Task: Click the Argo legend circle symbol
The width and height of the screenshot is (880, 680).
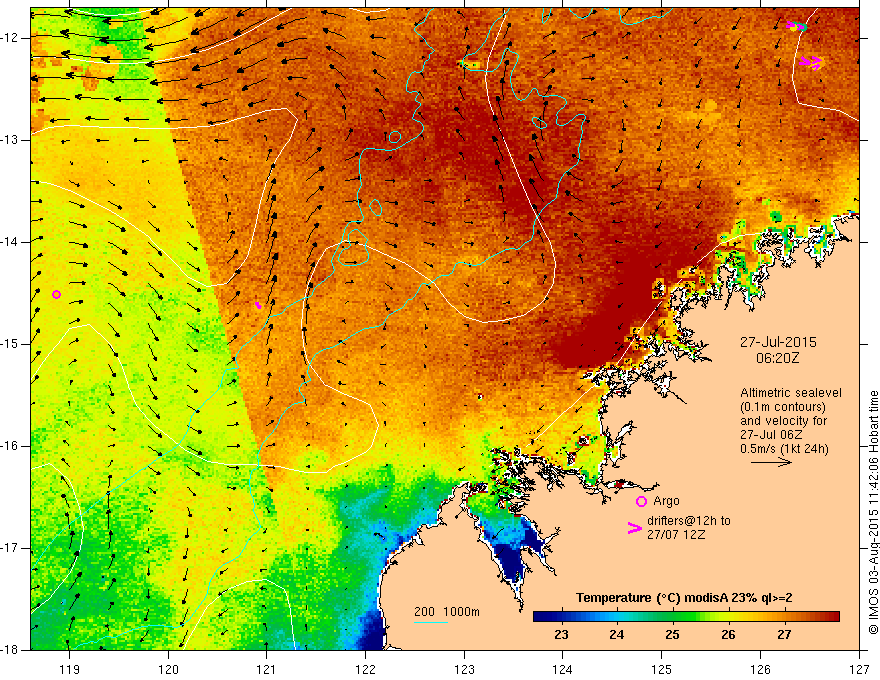Action: tap(641, 501)
